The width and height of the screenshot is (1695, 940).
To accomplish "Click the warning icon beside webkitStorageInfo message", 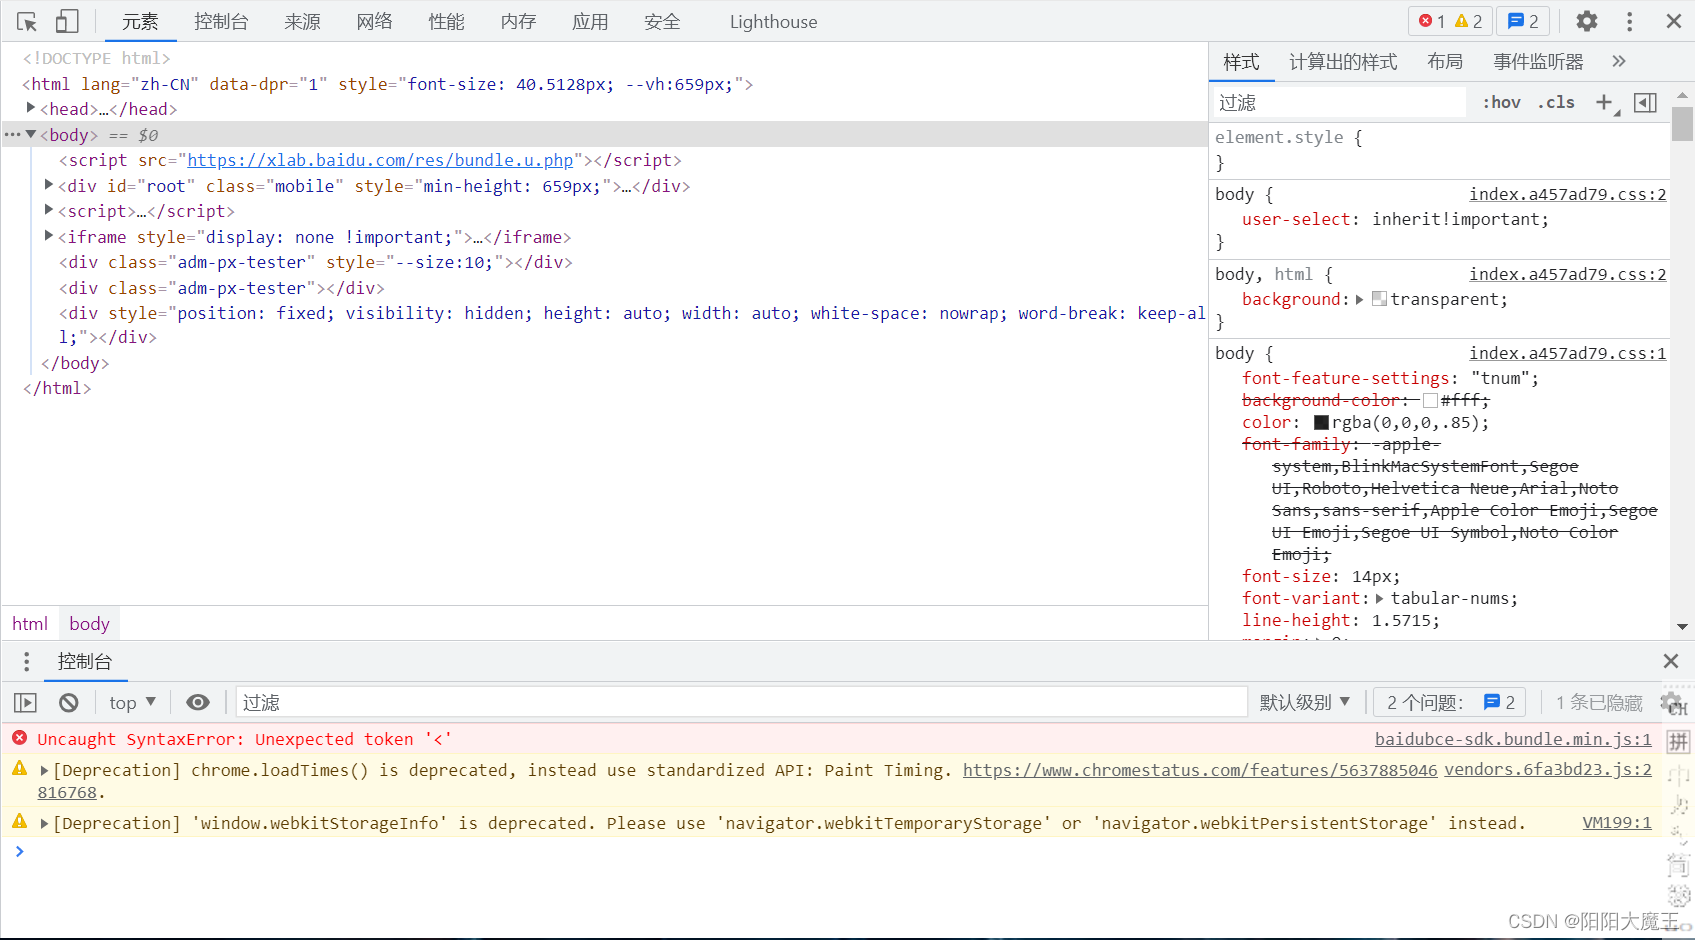I will [19, 821].
